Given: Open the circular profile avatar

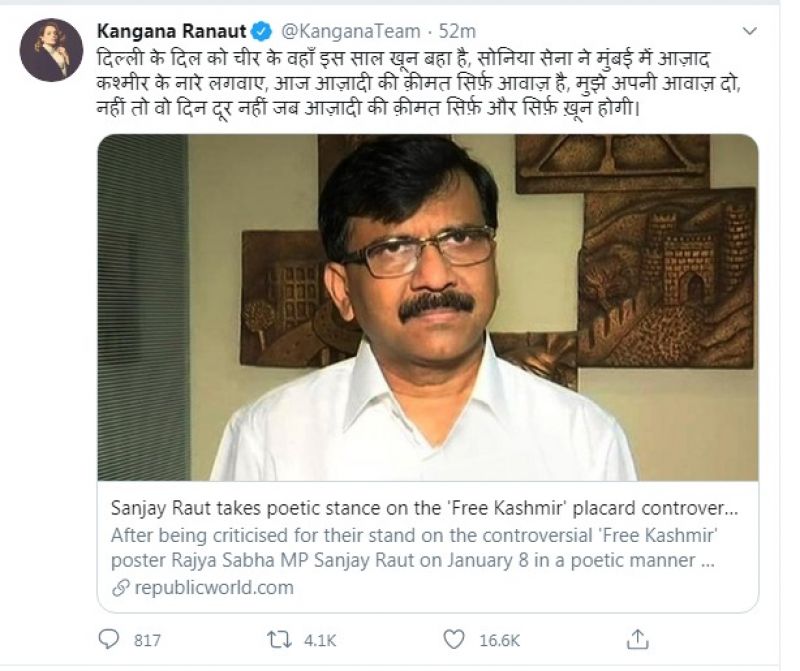Looking at the screenshot, I should pyautogui.click(x=50, y=50).
